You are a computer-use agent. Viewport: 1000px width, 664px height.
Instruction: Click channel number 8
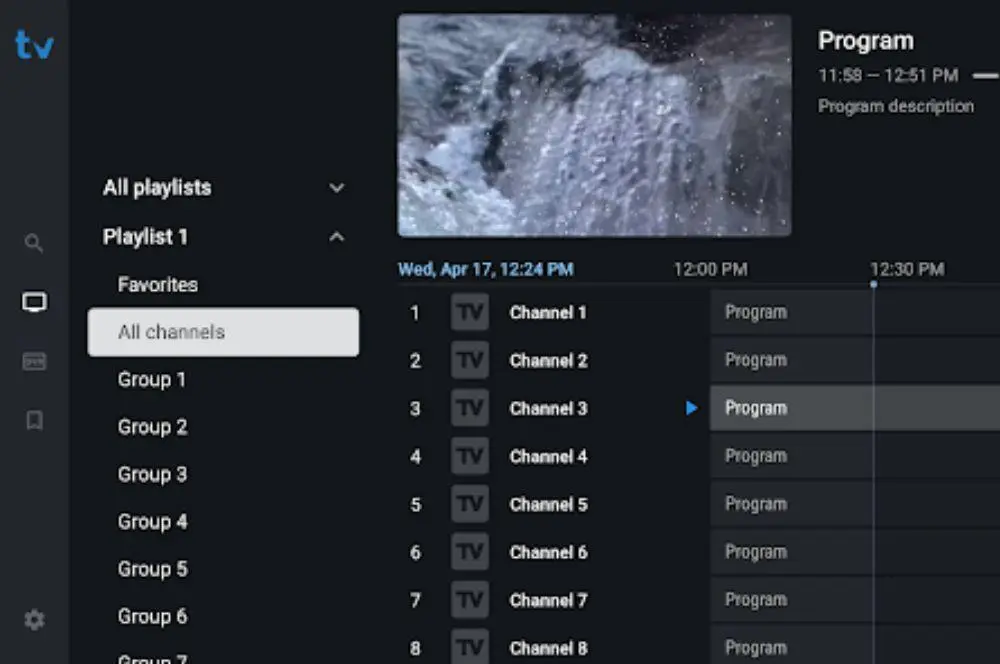point(415,648)
